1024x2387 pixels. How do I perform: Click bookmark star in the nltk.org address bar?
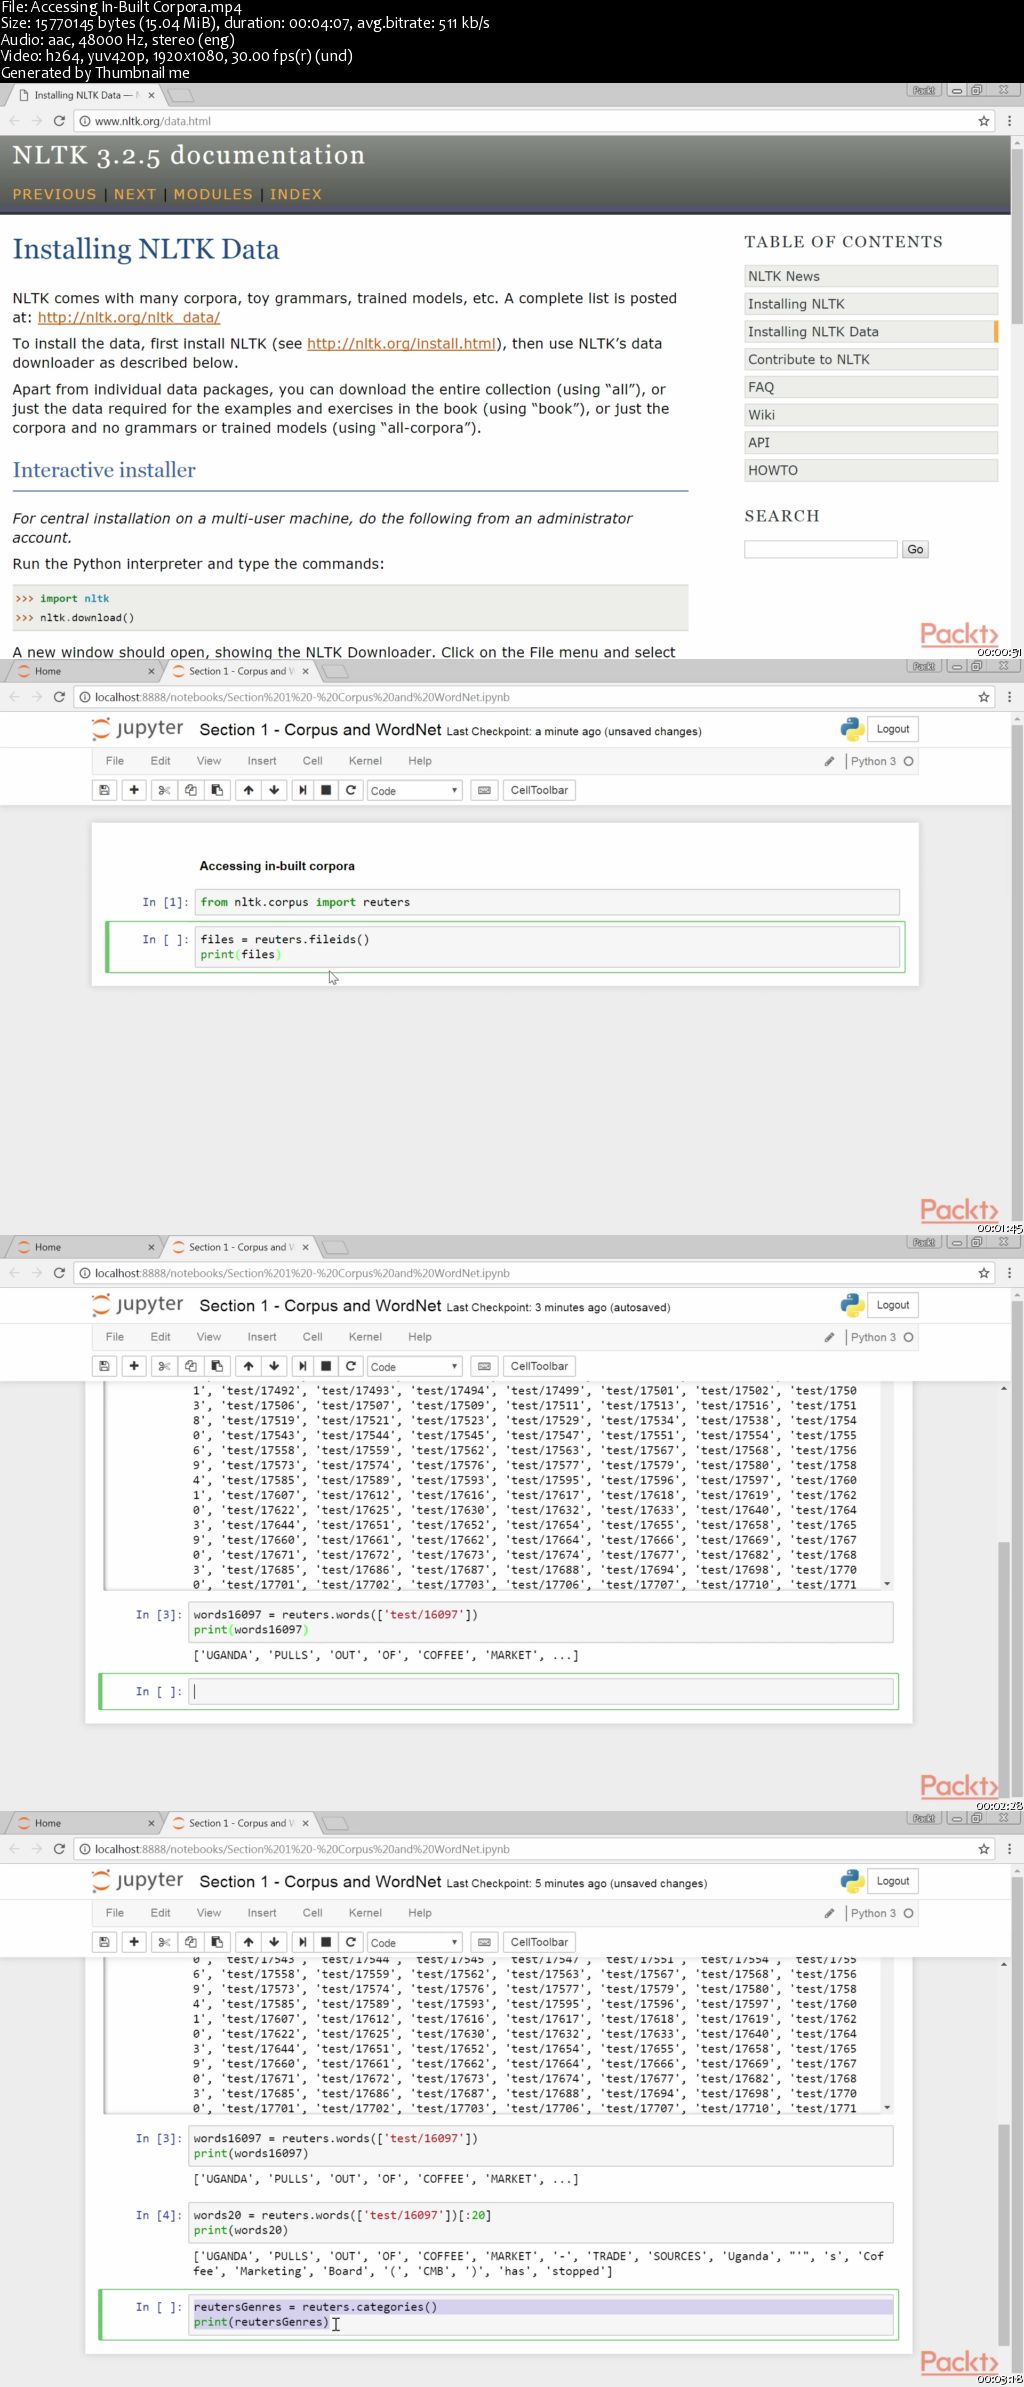(x=984, y=121)
